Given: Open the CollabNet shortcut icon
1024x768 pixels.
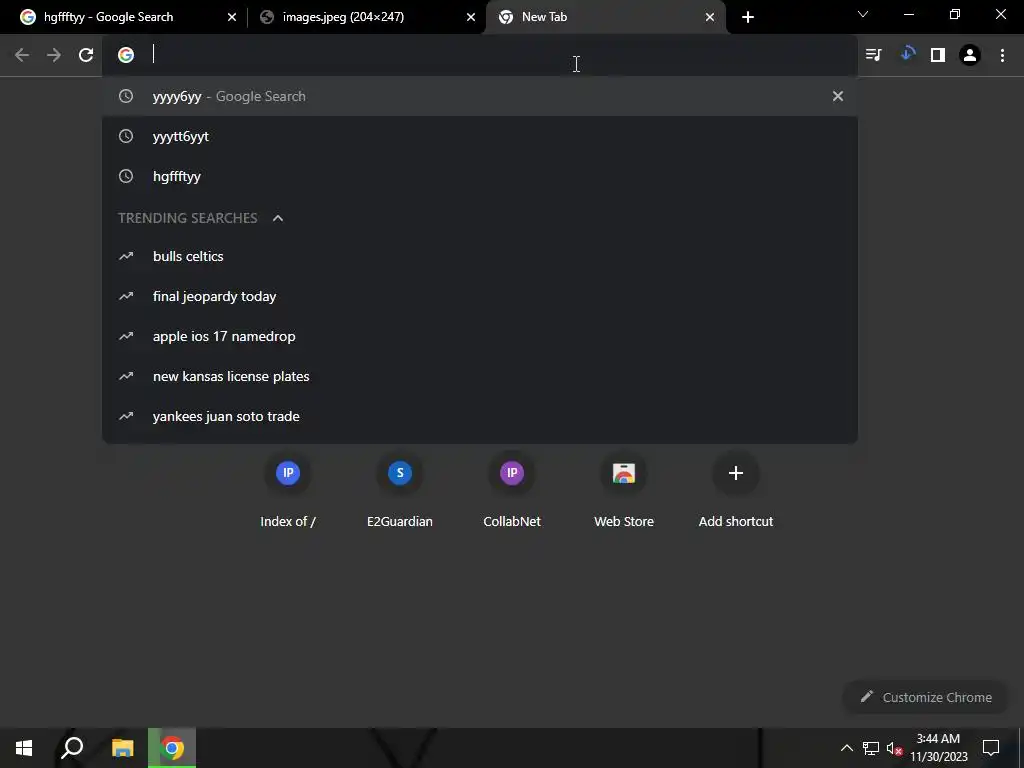Looking at the screenshot, I should click(x=512, y=473).
